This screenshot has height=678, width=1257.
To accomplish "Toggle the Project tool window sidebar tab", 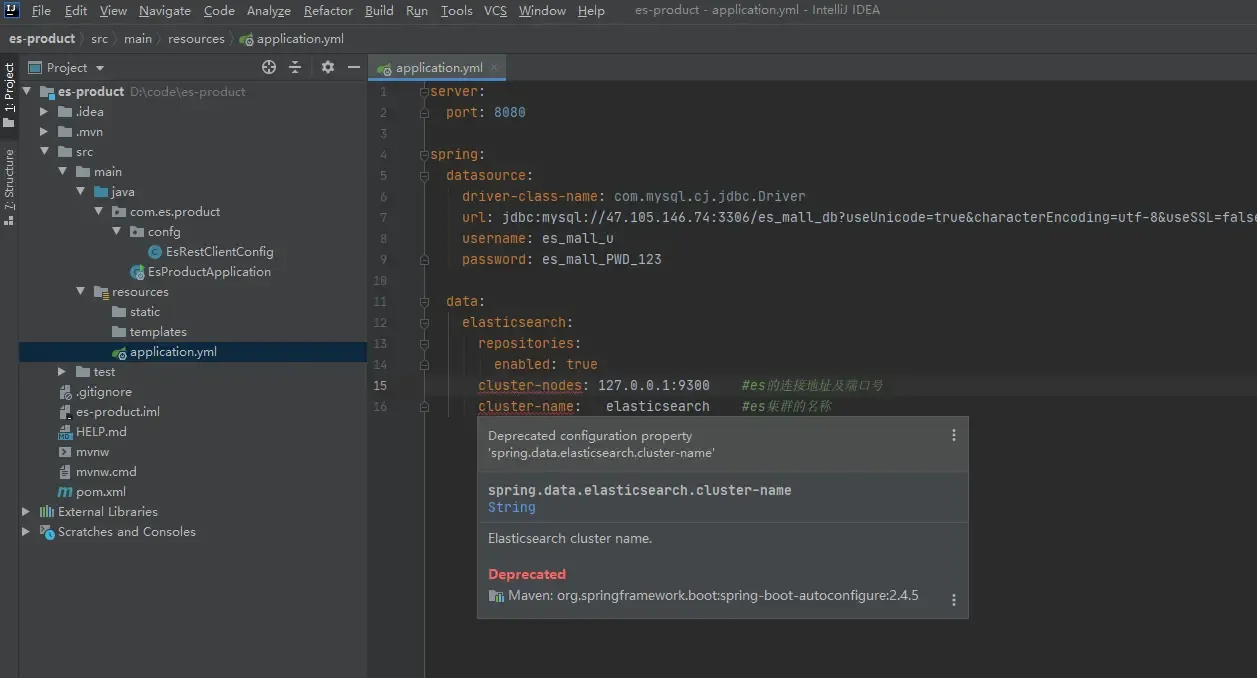I will point(9,93).
